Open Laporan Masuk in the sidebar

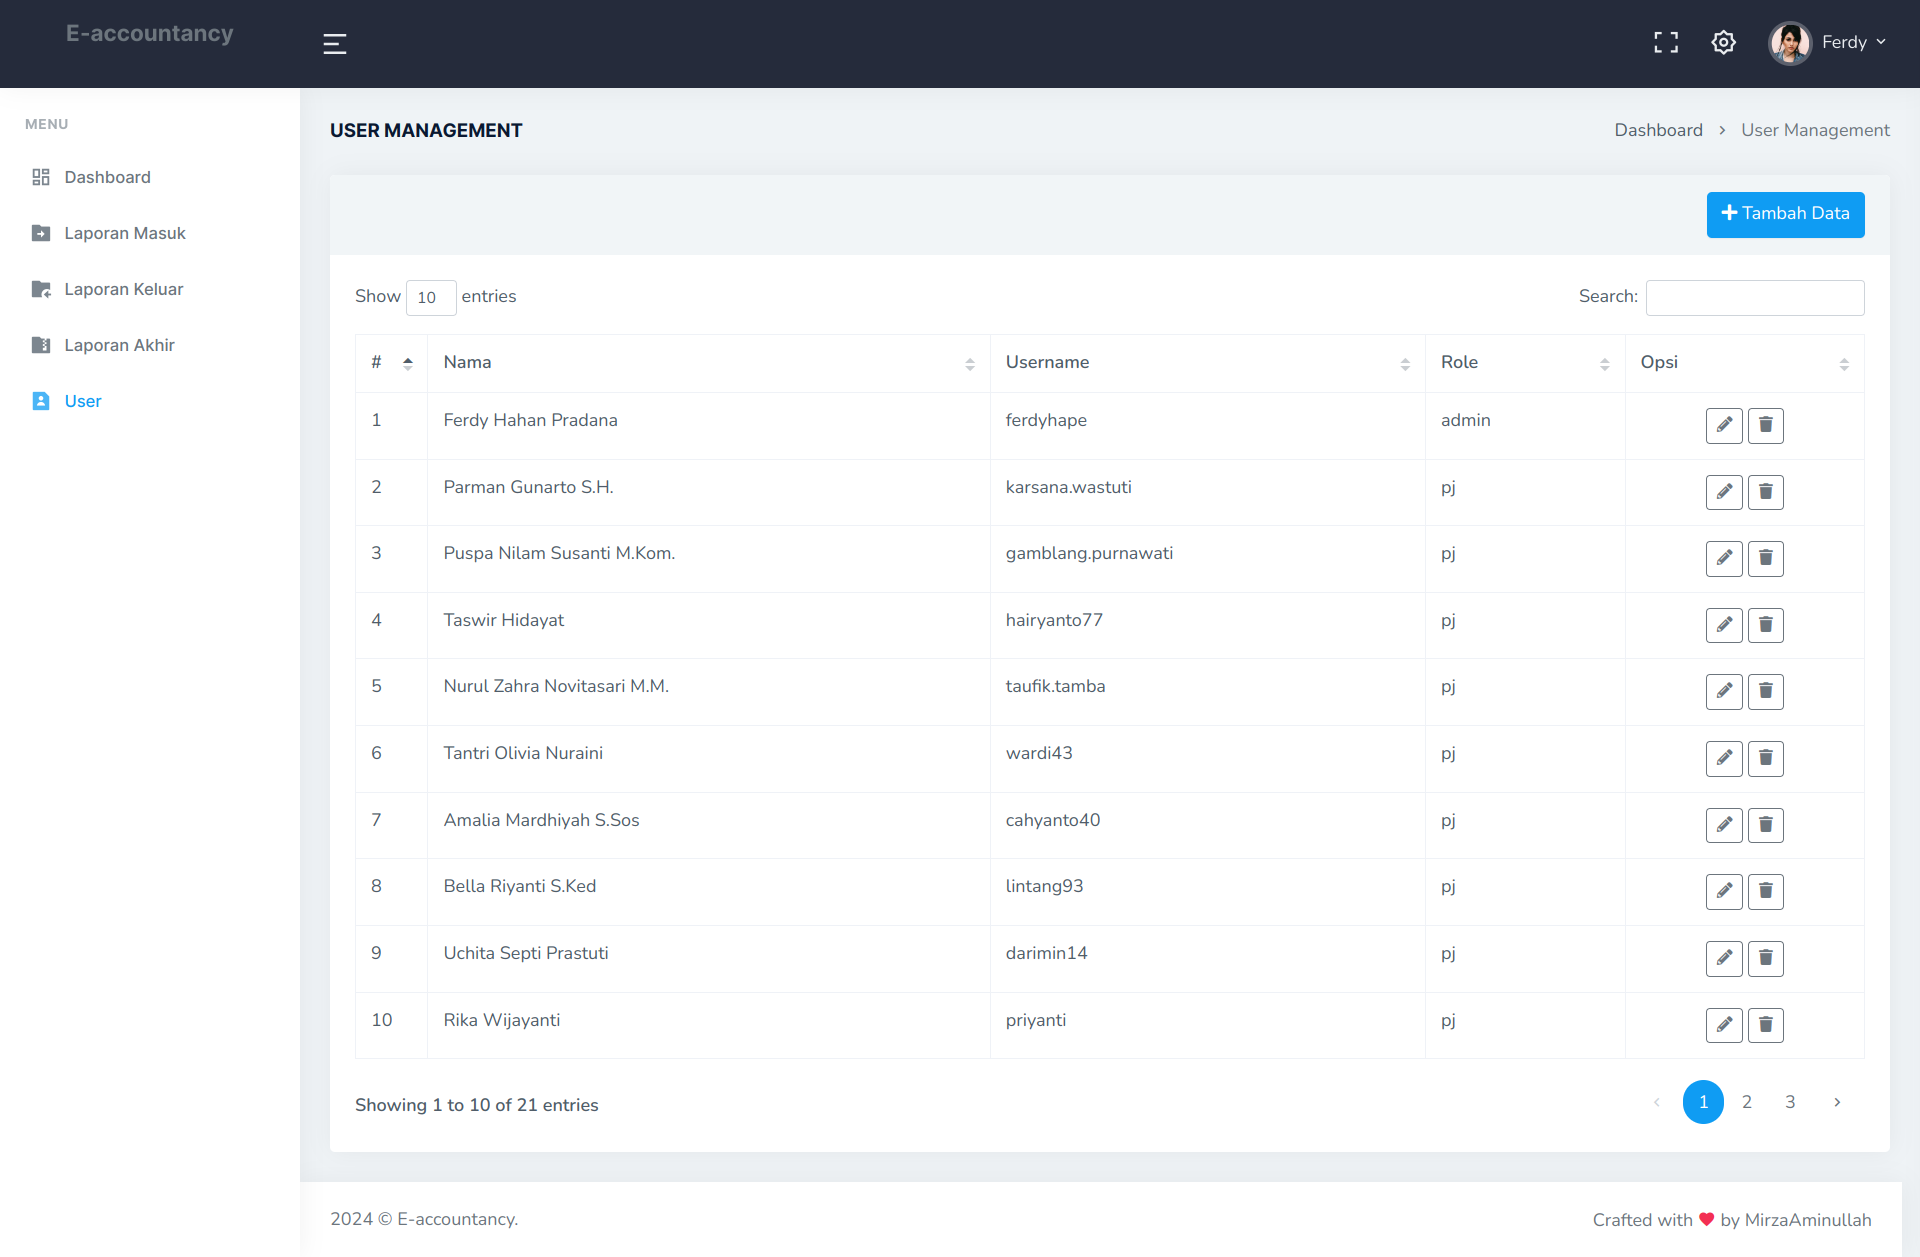pyautogui.click(x=125, y=233)
